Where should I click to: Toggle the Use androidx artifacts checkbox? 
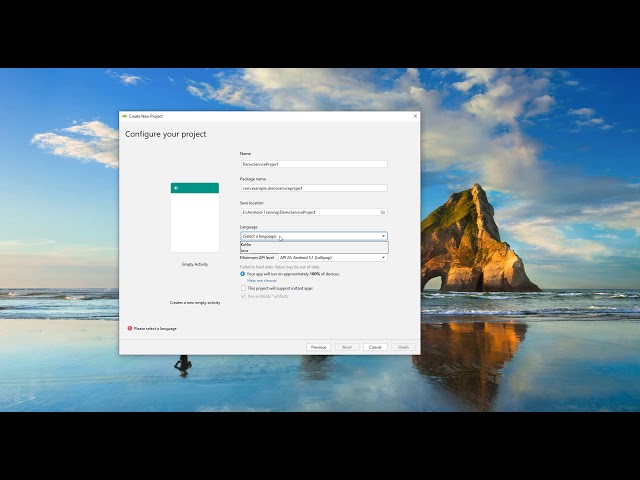point(243,296)
